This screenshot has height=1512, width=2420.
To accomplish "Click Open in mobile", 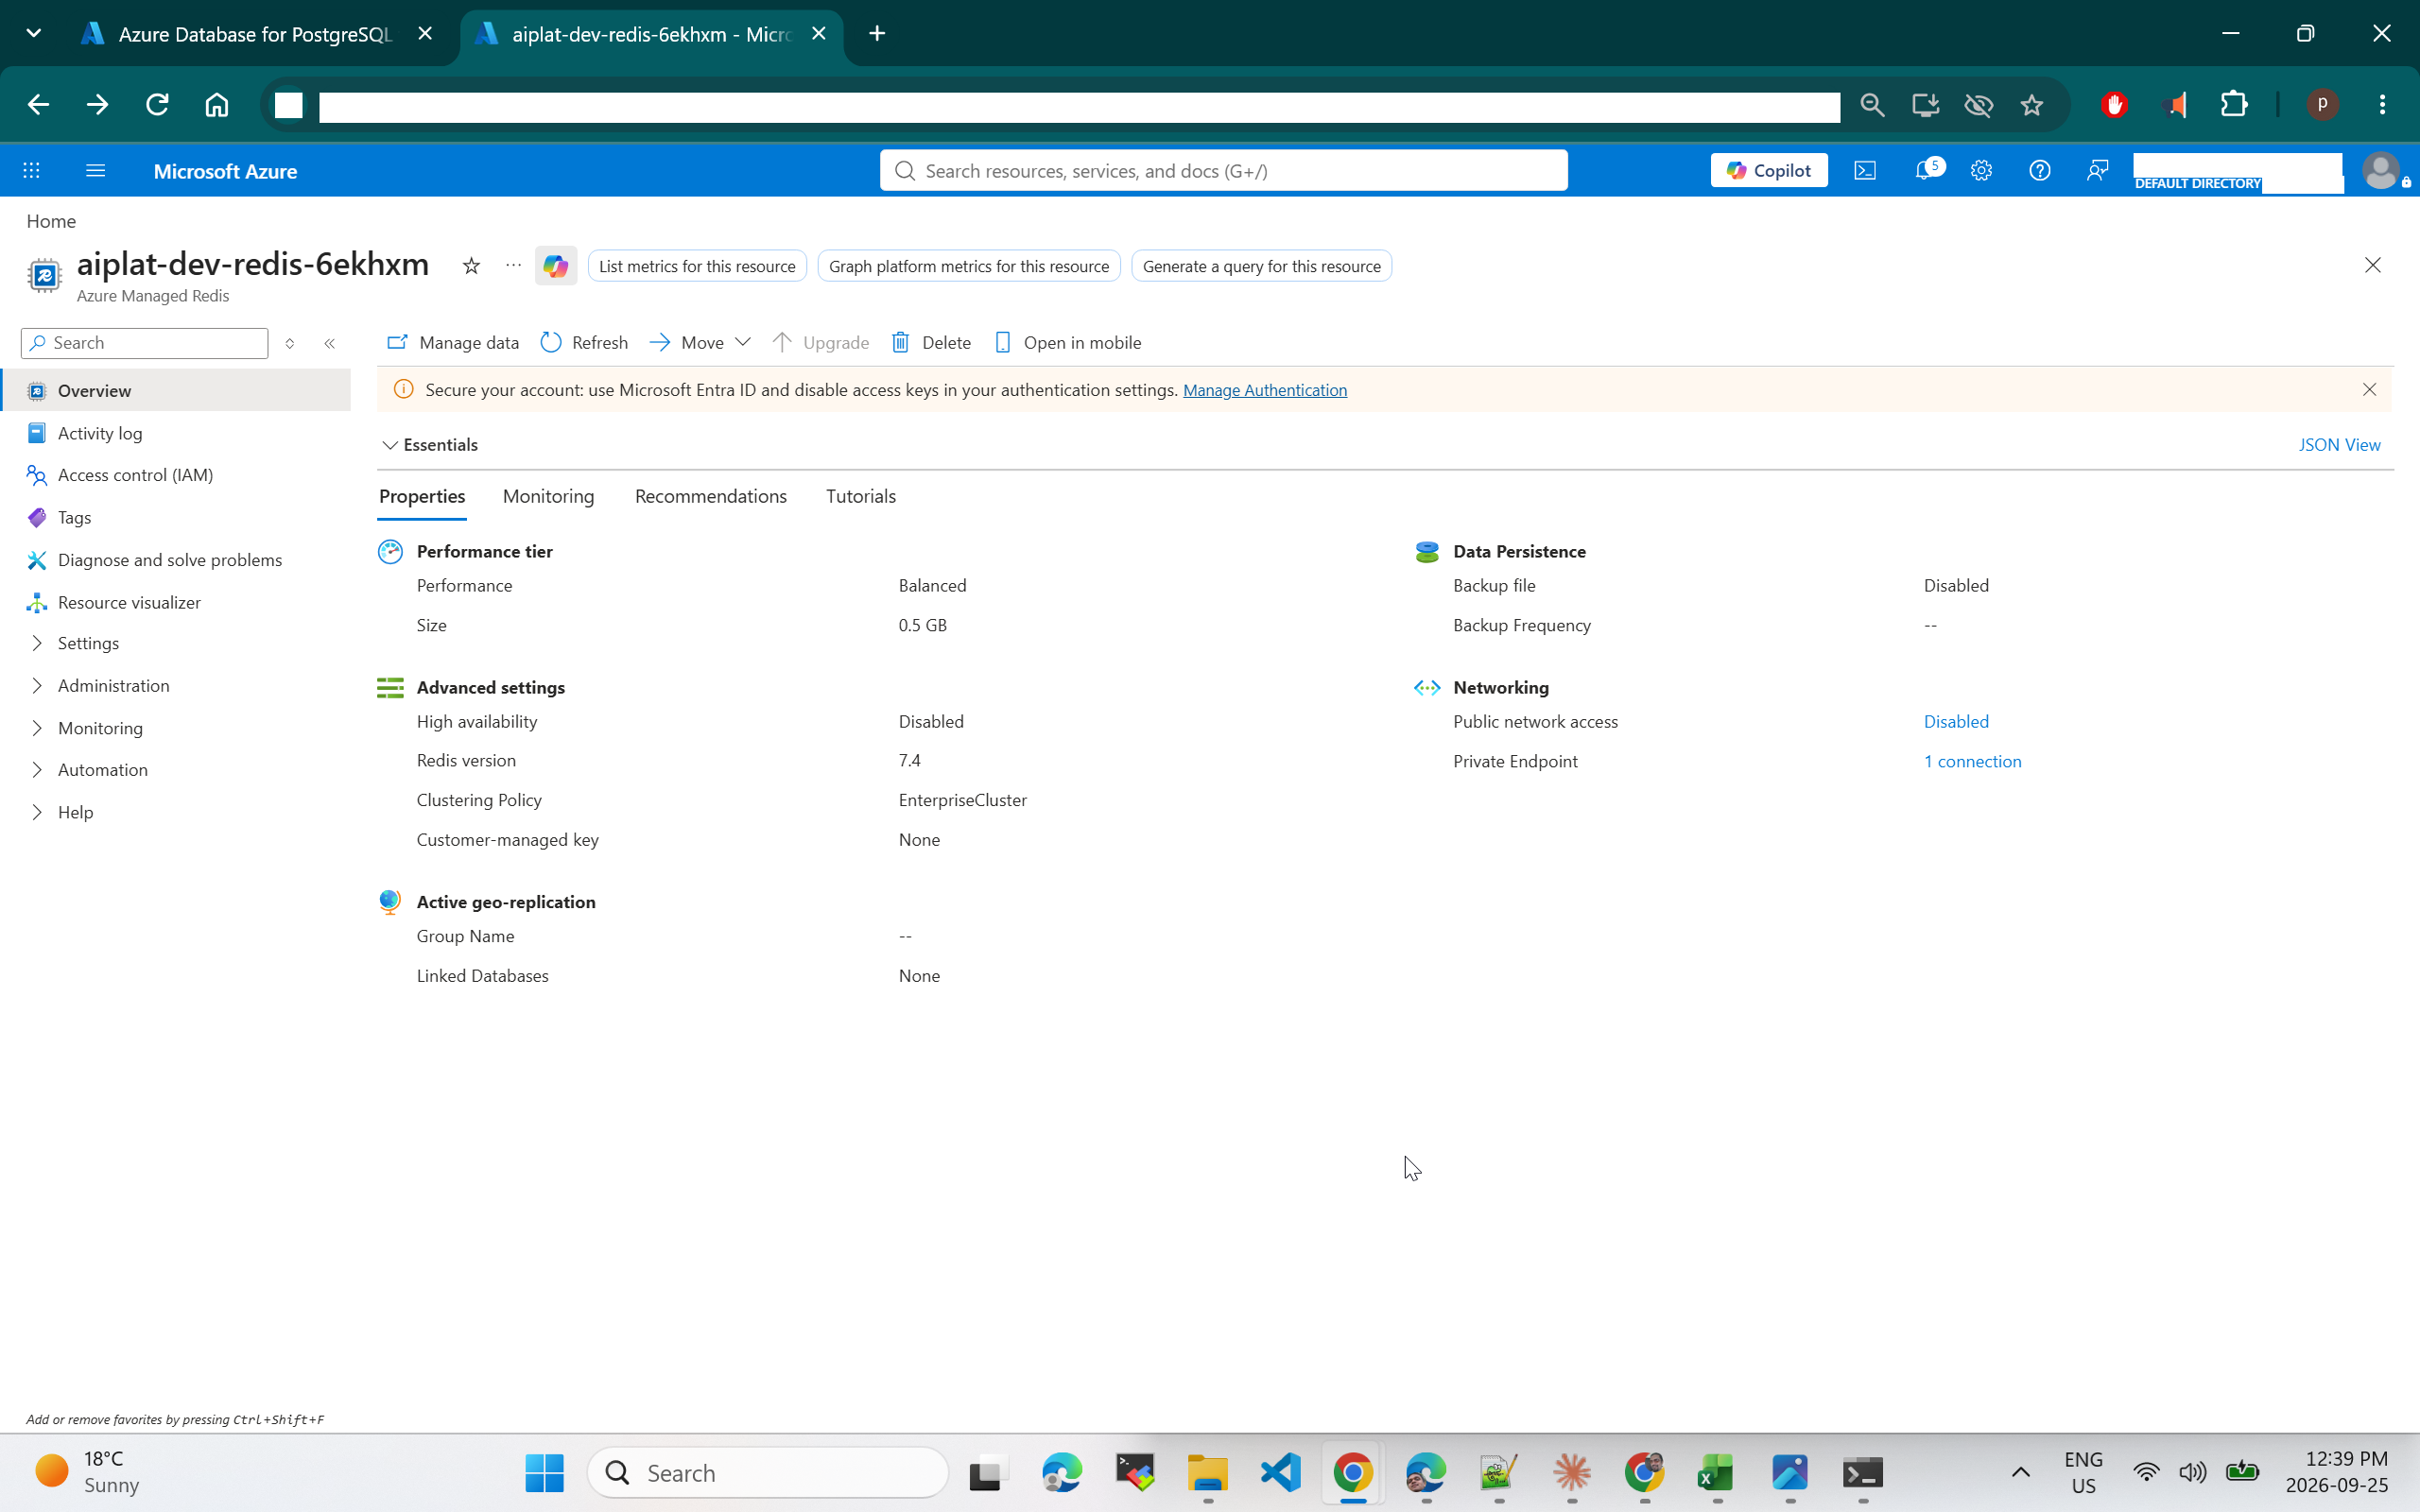I will coord(1067,343).
